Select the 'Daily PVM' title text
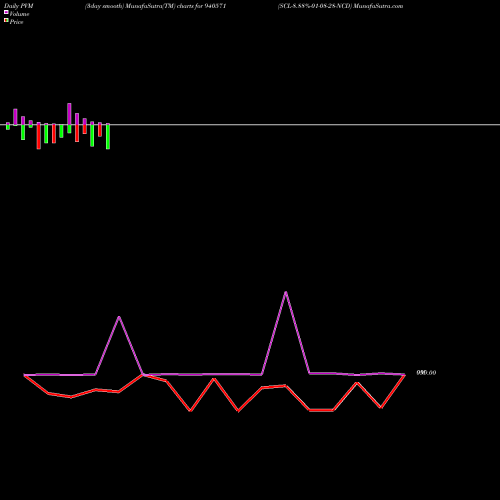 tap(19, 6)
